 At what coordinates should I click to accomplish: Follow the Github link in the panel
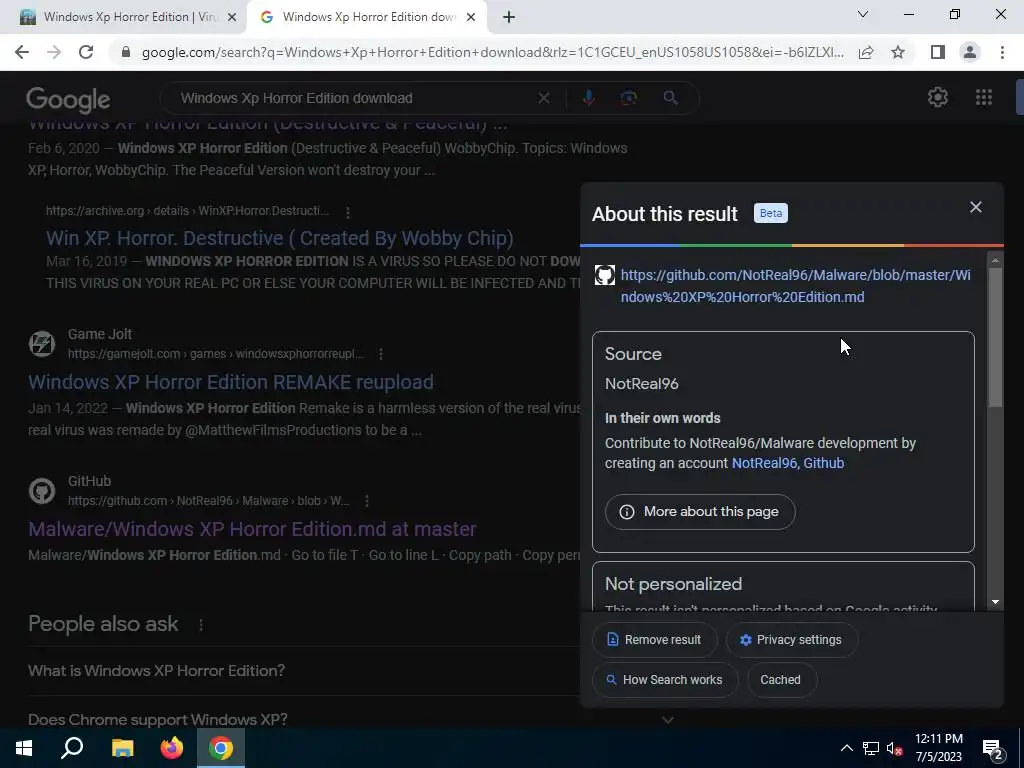(x=824, y=463)
